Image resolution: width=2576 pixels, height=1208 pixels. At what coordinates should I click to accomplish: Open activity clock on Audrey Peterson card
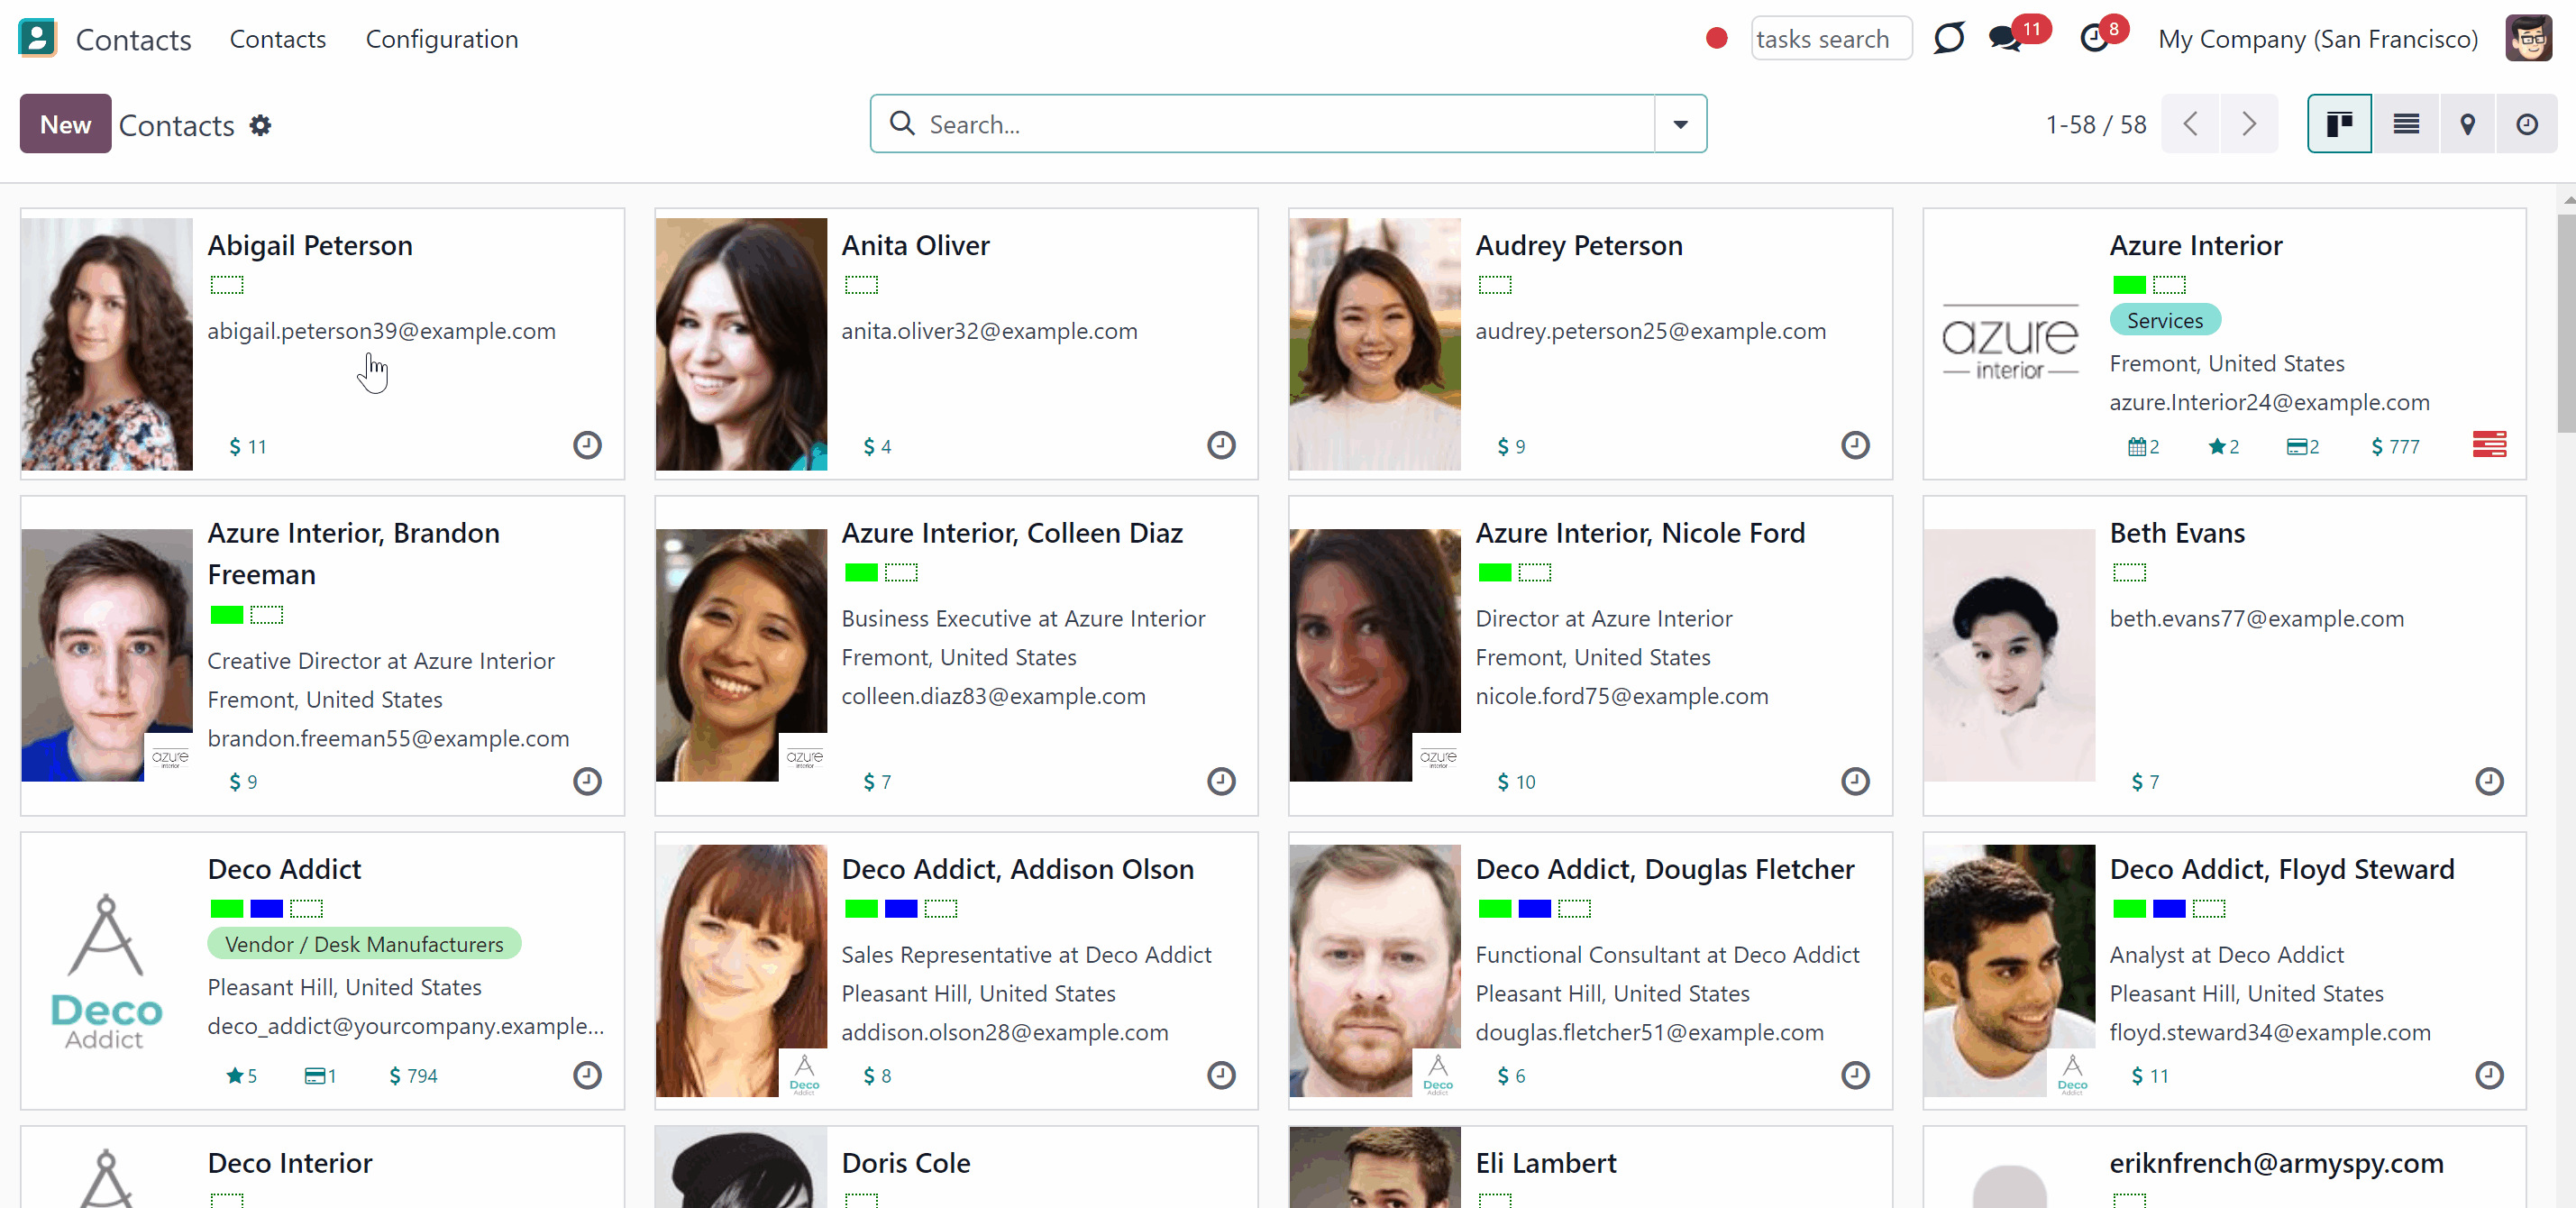(x=1855, y=445)
